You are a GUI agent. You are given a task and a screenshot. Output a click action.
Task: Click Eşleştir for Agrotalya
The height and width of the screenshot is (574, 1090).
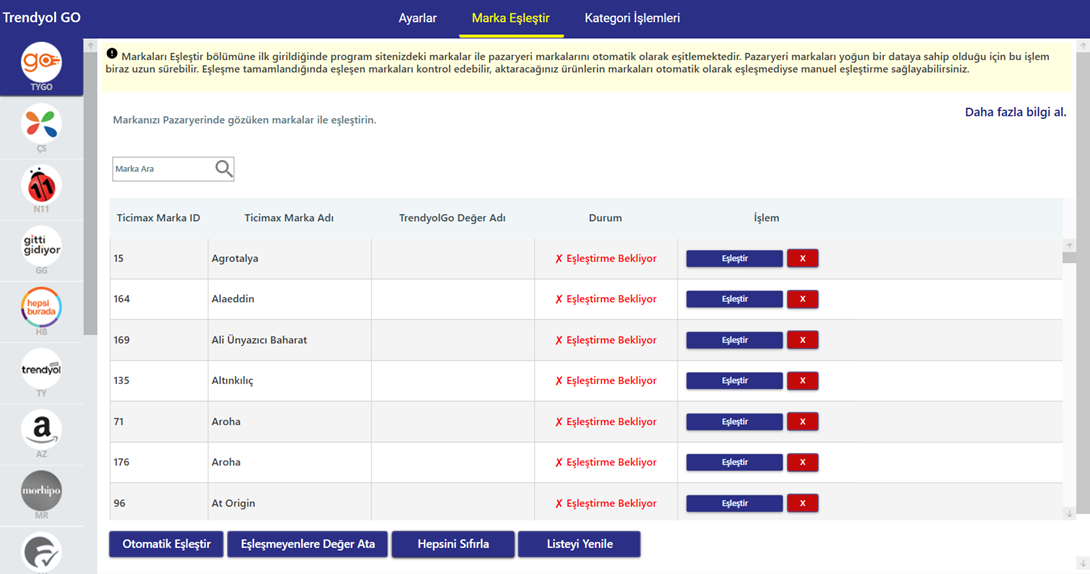click(x=734, y=259)
